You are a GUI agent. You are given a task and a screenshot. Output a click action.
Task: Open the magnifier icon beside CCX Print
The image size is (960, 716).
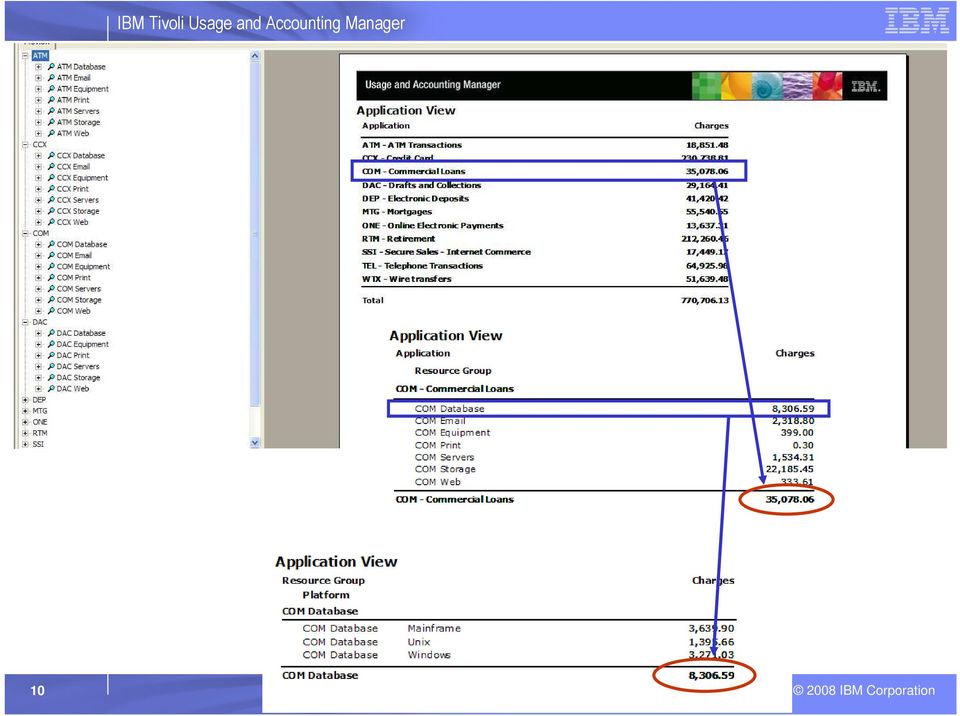(x=51, y=189)
